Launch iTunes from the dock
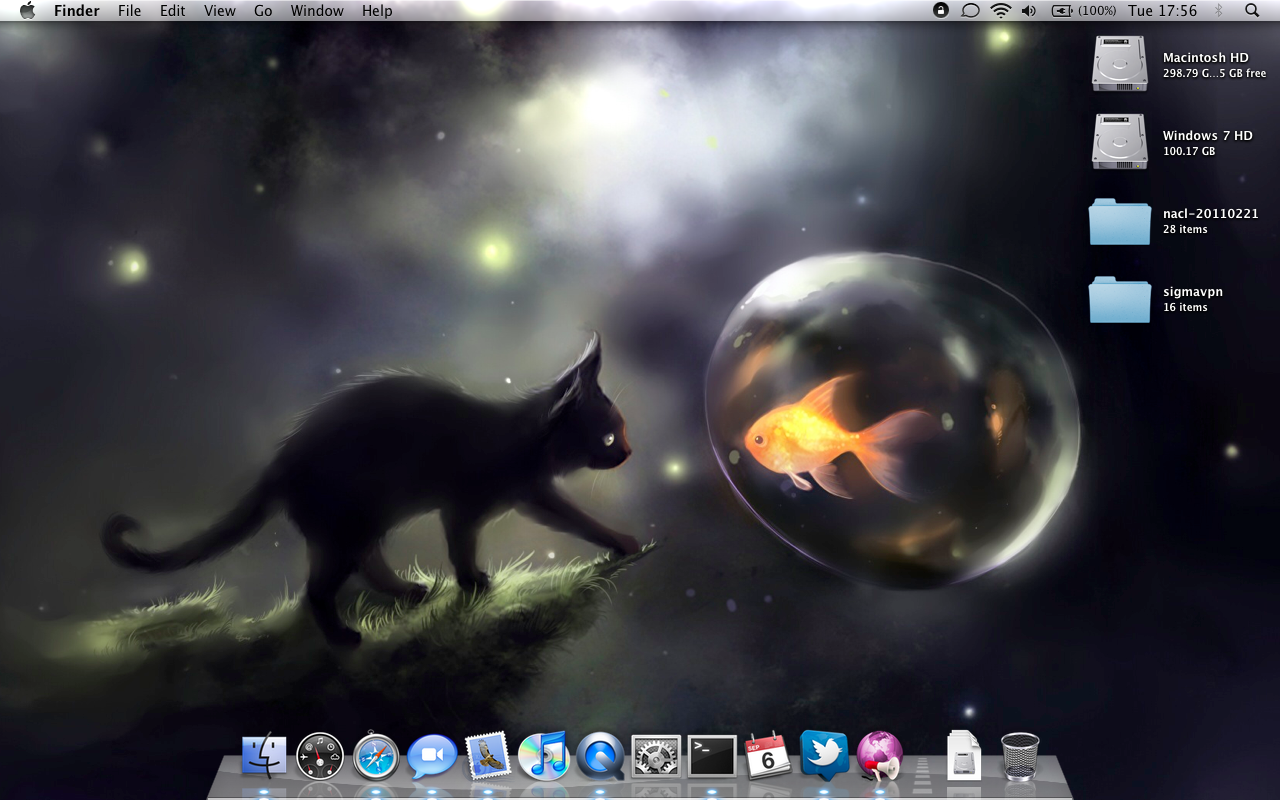 544,757
